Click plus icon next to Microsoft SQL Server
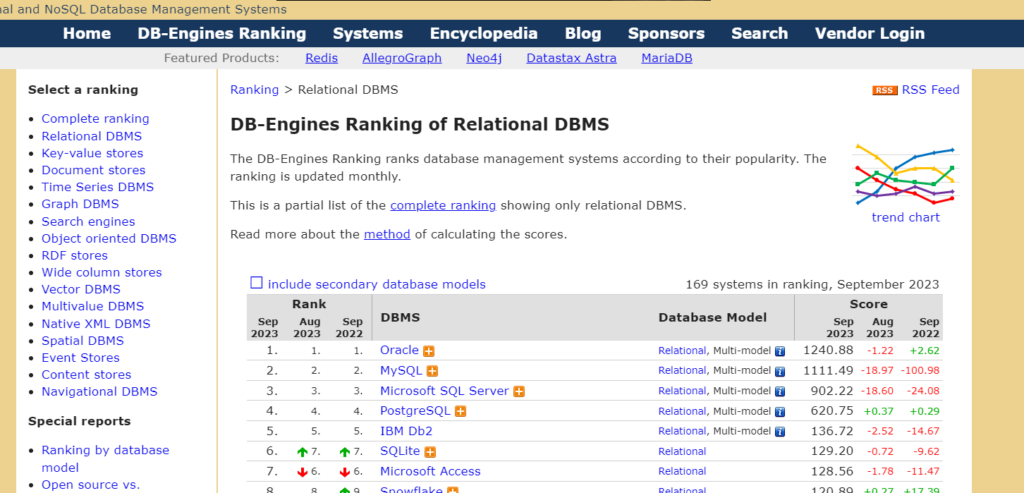1024x493 pixels. tap(519, 391)
